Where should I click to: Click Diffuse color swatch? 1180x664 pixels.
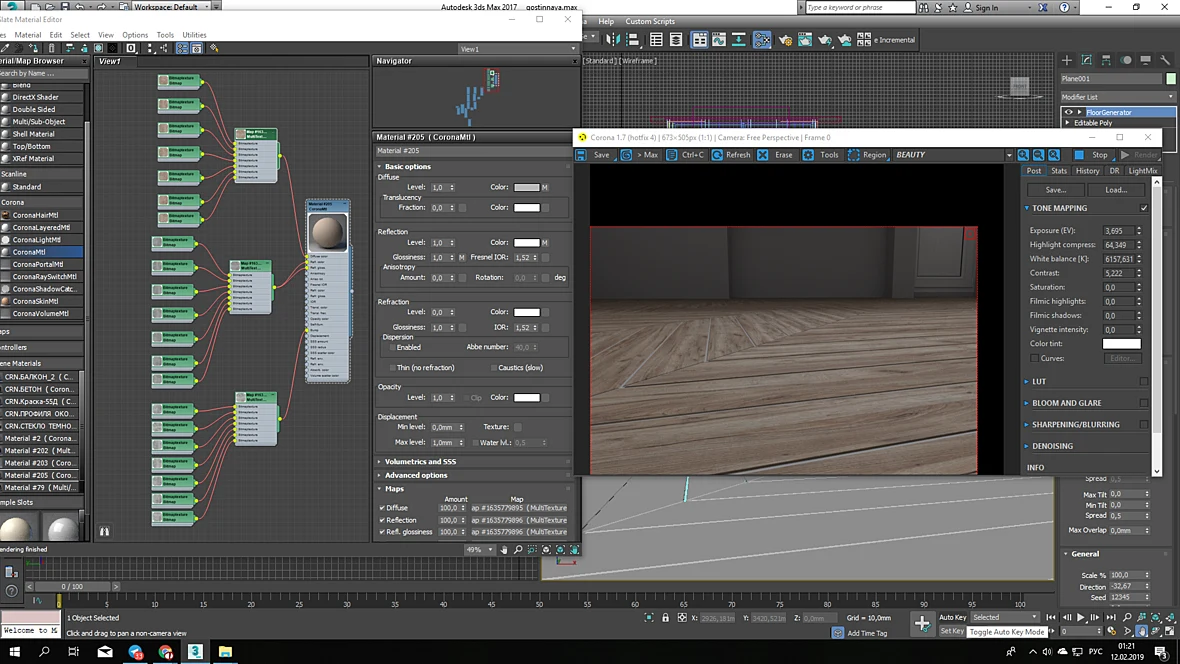point(527,187)
